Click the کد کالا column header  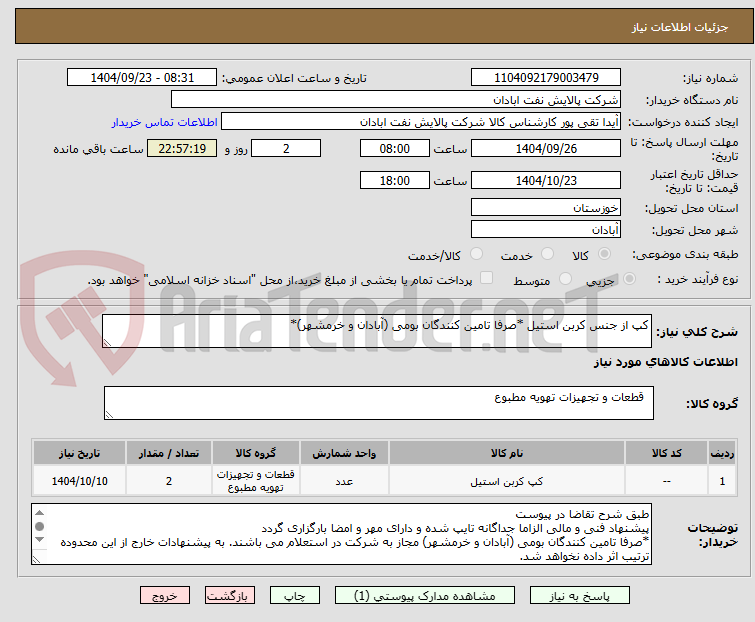[666, 453]
